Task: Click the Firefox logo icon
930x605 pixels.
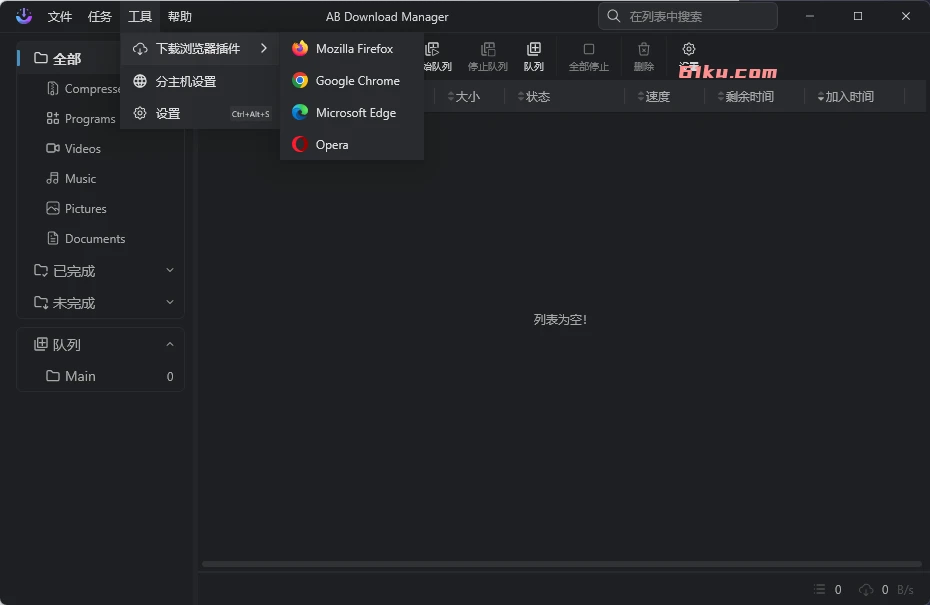Action: (x=300, y=49)
